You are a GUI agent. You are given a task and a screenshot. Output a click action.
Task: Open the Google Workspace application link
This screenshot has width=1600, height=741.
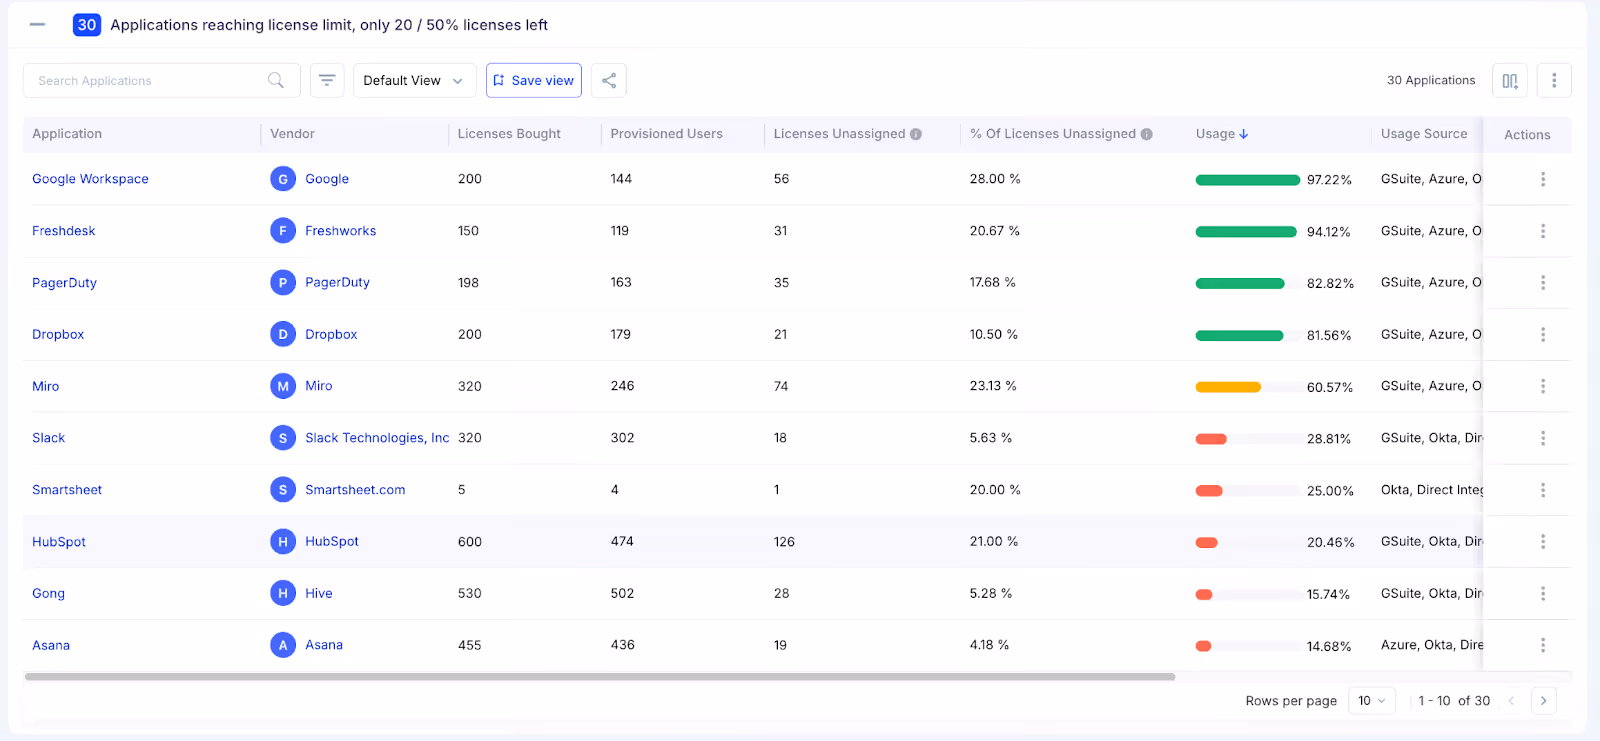click(x=90, y=179)
